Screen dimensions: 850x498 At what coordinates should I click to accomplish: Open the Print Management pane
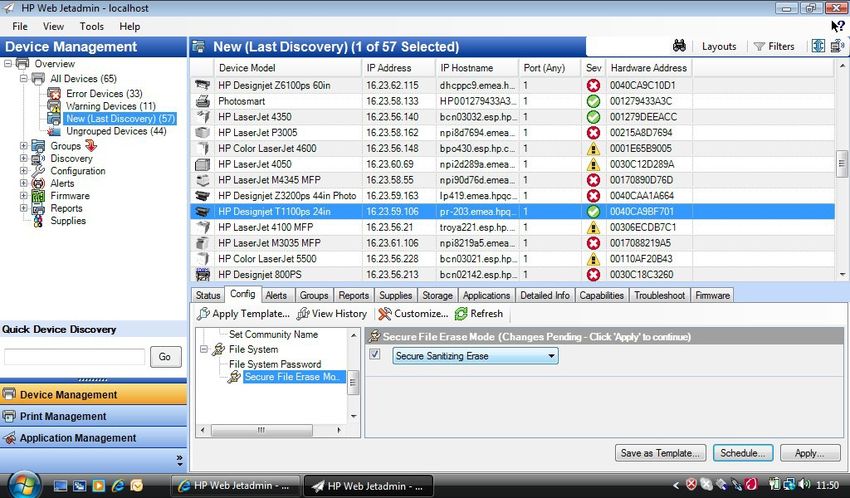93,416
